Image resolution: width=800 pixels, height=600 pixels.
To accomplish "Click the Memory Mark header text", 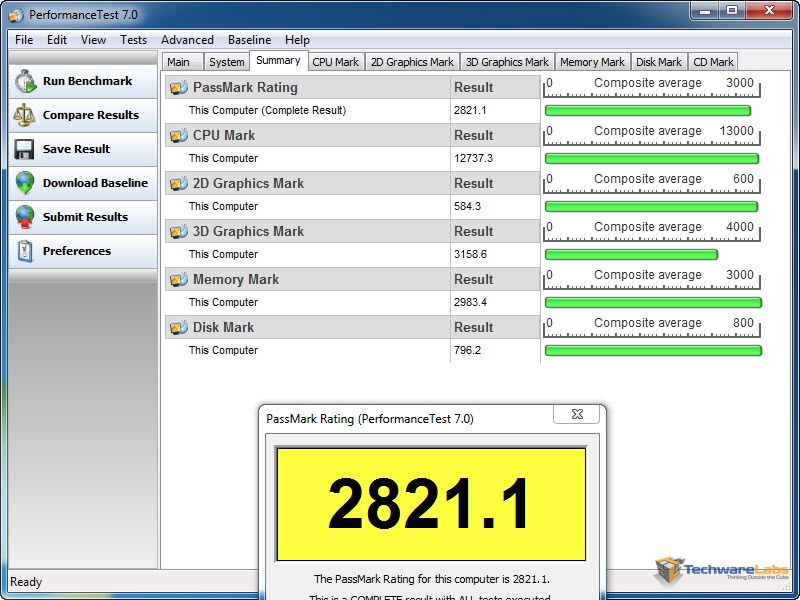I will 236,280.
